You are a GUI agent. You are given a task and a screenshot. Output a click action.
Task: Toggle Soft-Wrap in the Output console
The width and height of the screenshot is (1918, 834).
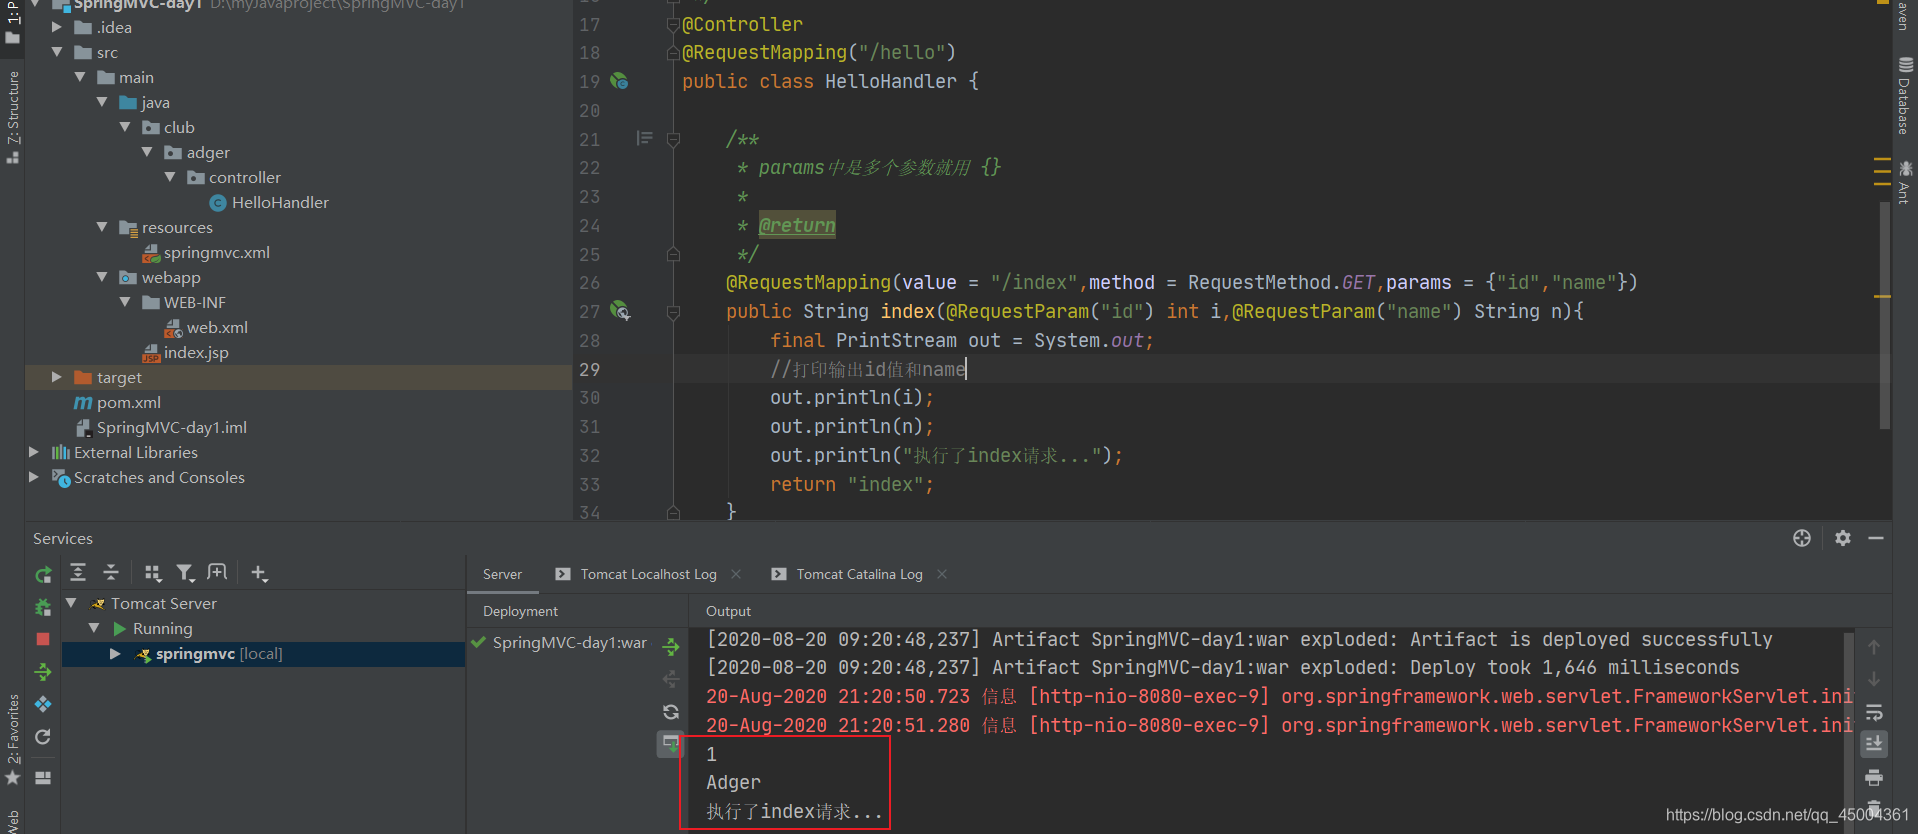[1874, 712]
